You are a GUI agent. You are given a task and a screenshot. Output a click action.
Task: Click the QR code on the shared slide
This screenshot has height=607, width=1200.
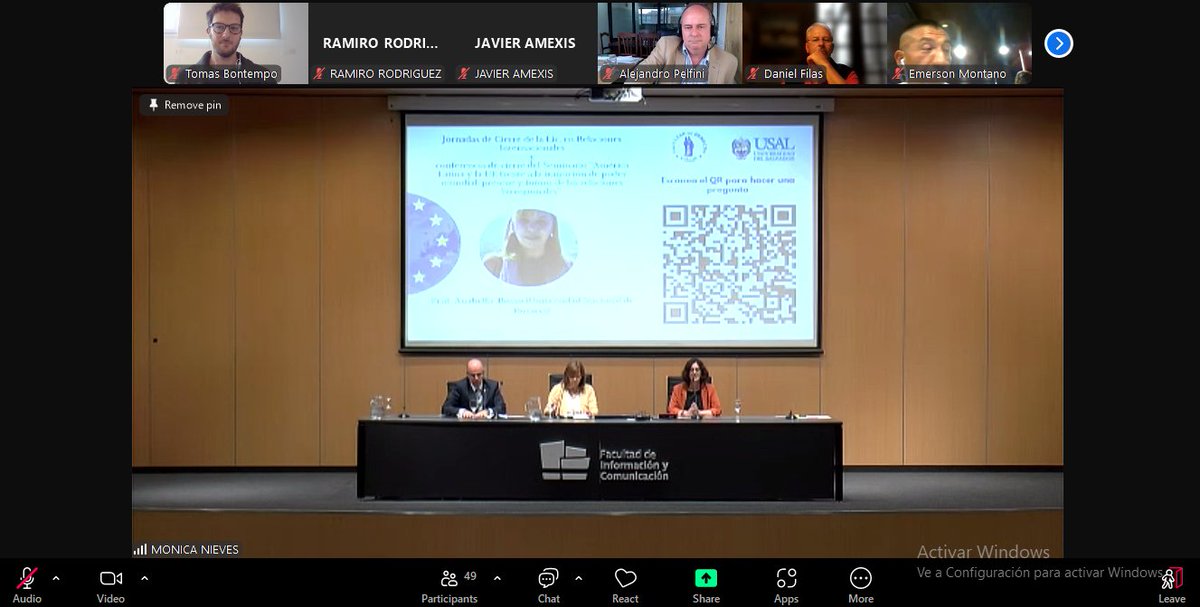729,264
